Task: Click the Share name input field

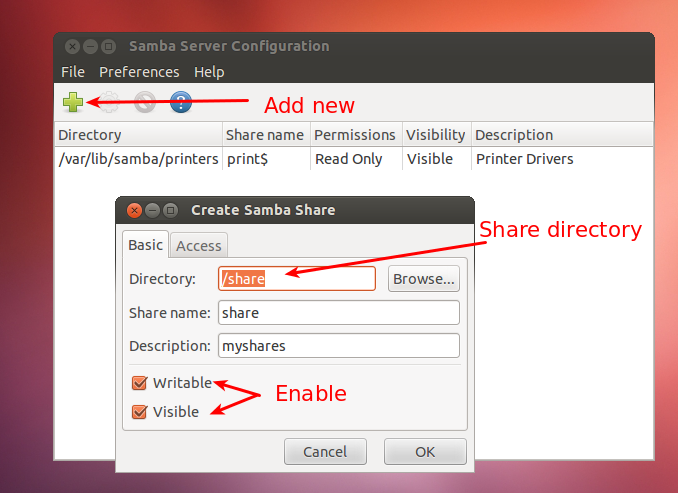Action: [x=339, y=313]
